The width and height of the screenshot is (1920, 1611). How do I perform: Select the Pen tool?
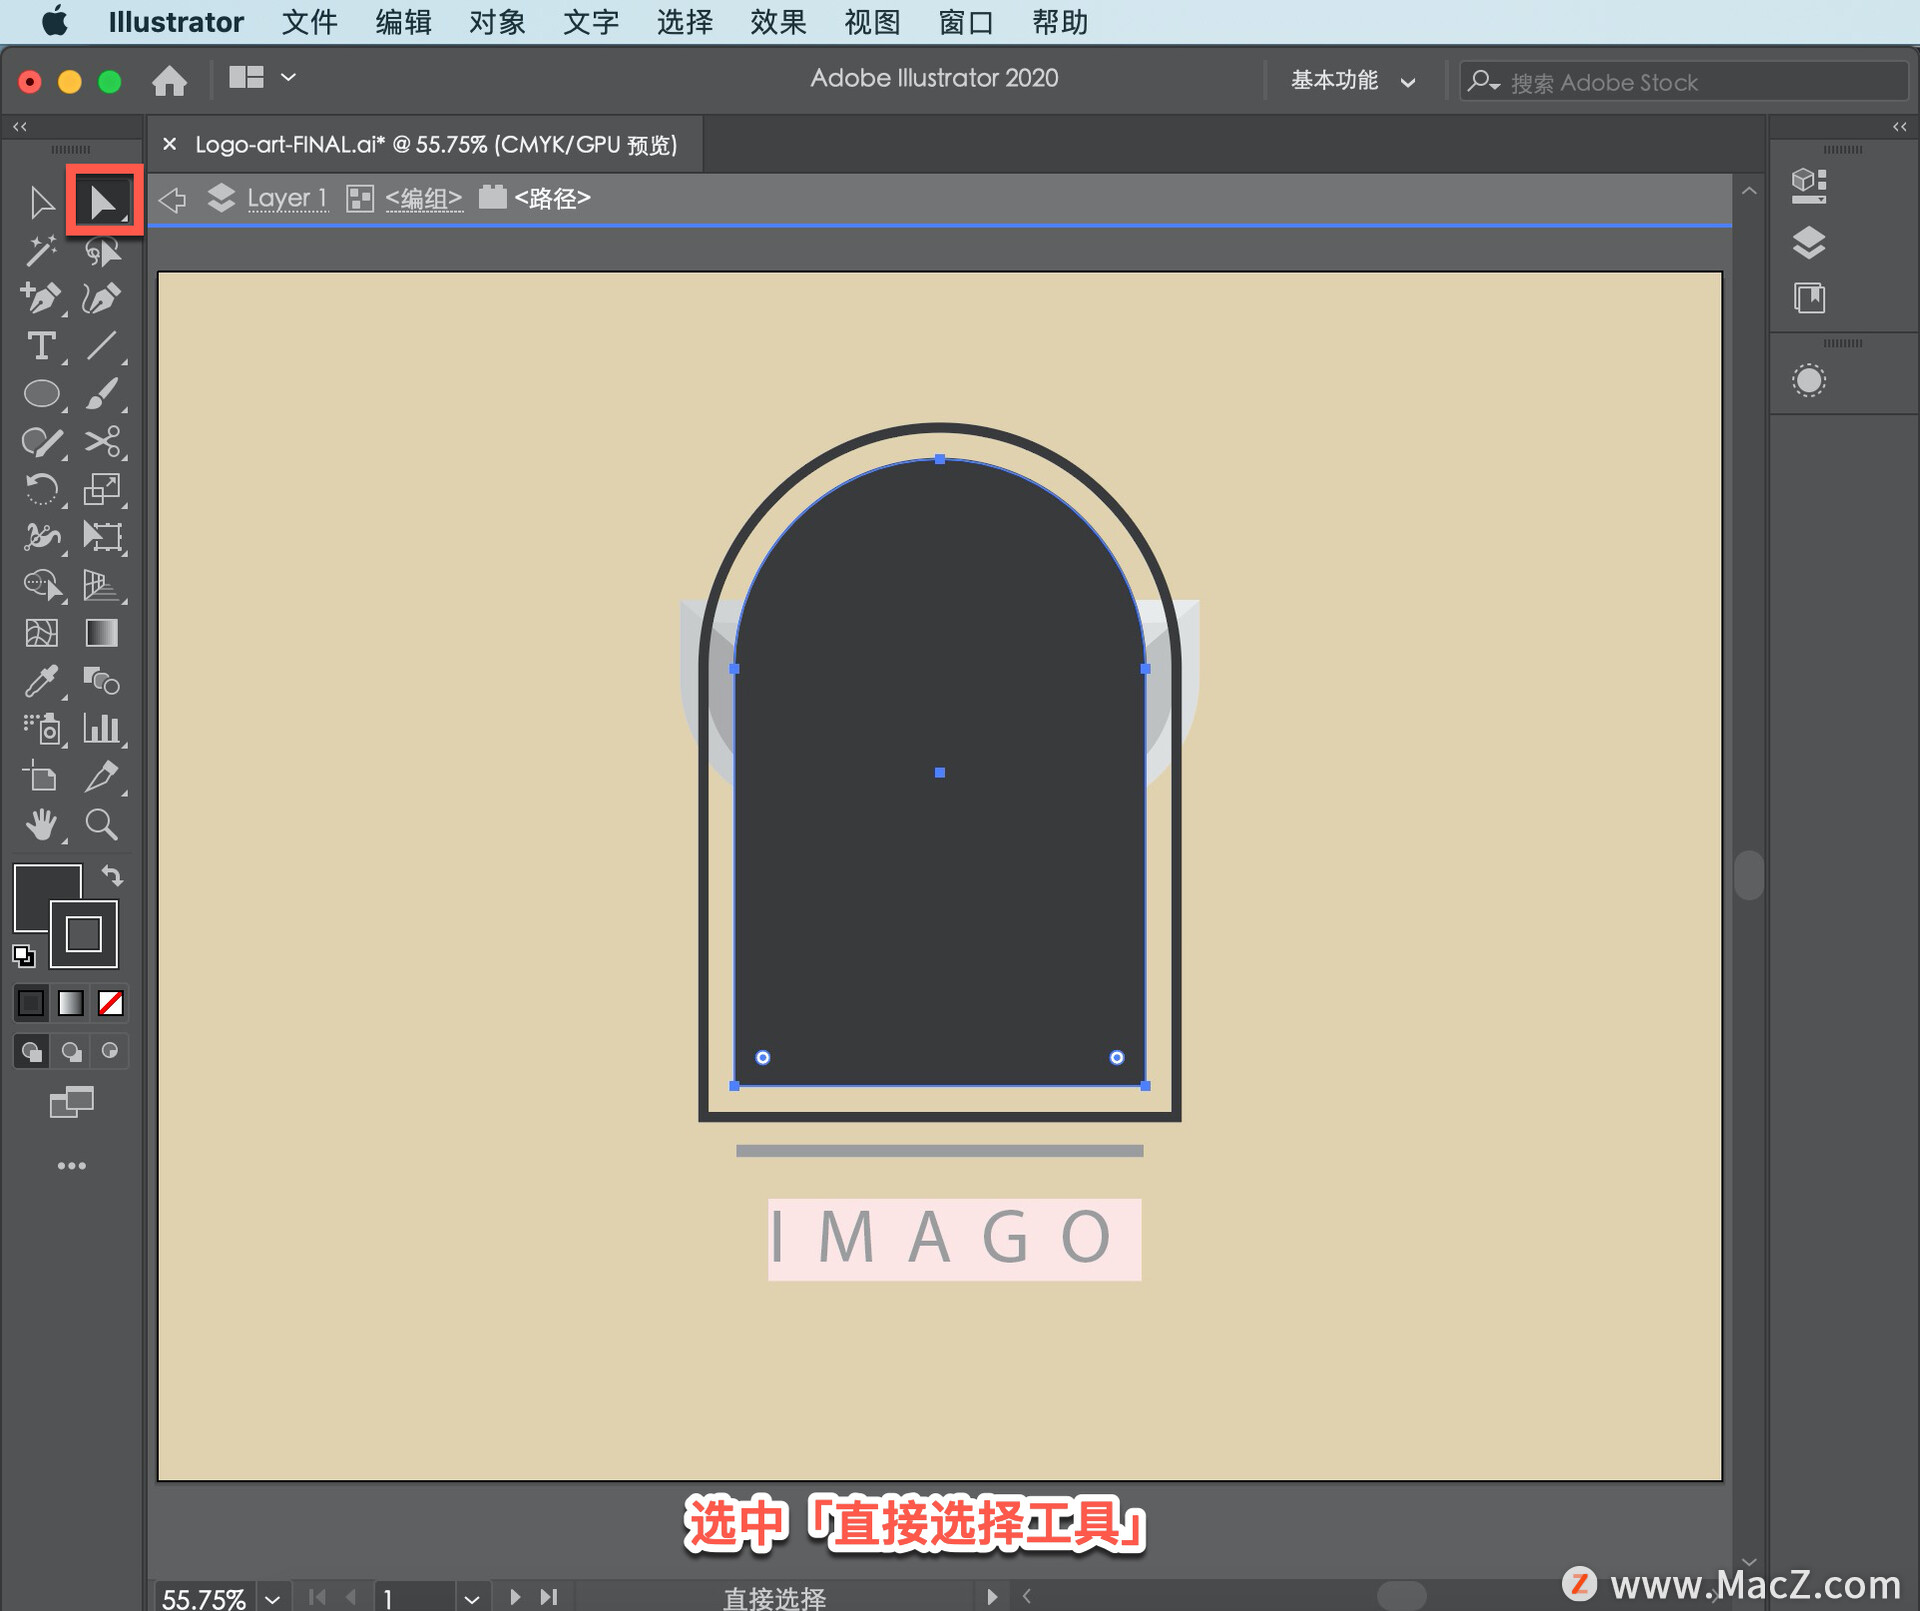(x=41, y=298)
